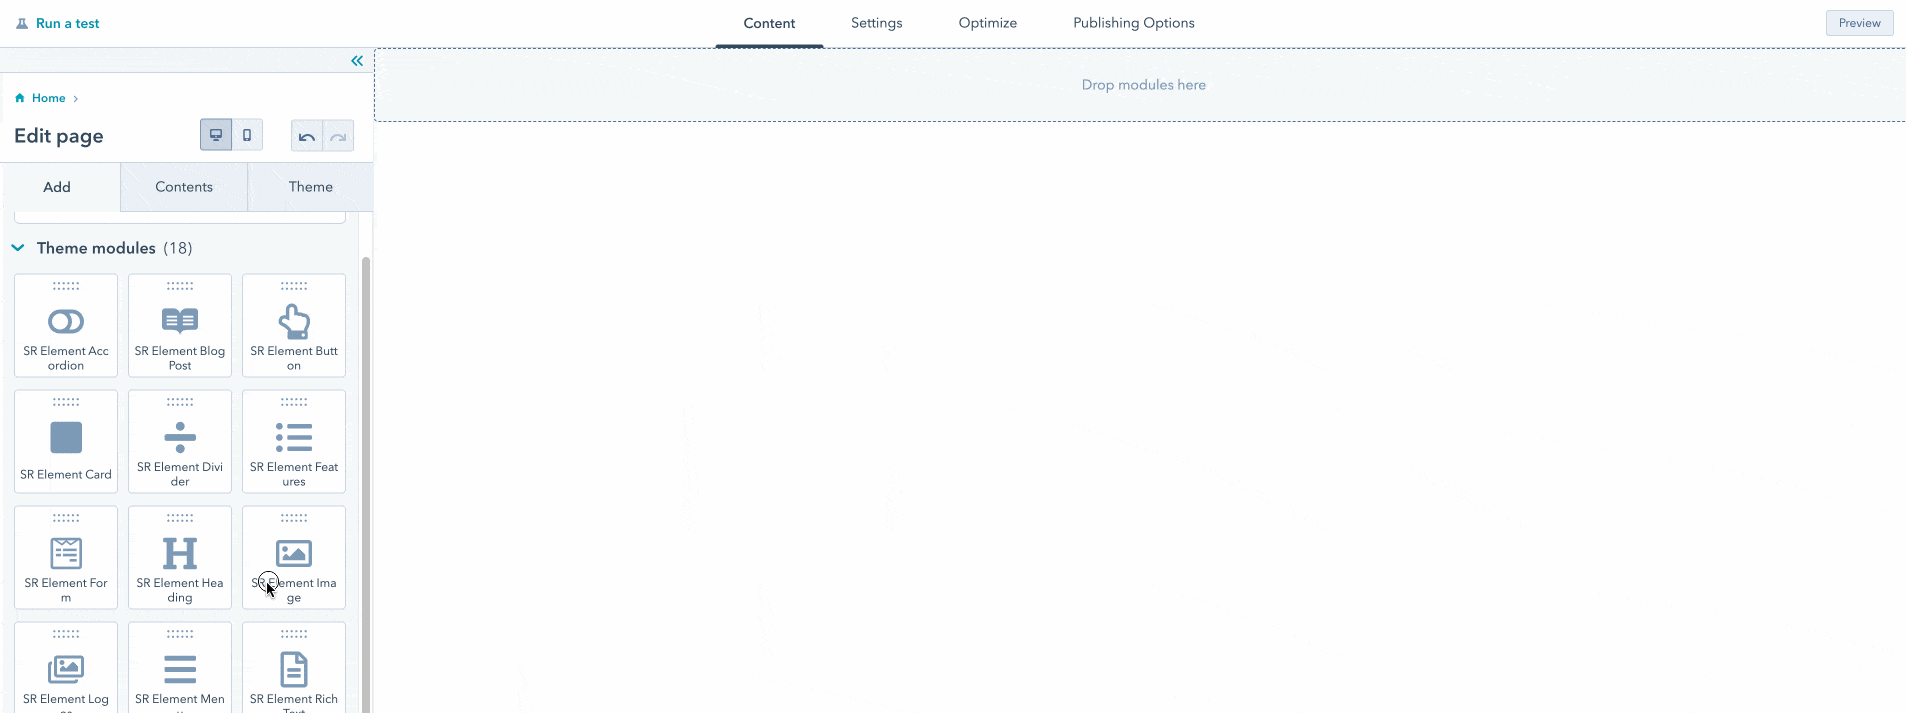Open the Settings tab
Screen dimensions: 1906x713
point(877,23)
